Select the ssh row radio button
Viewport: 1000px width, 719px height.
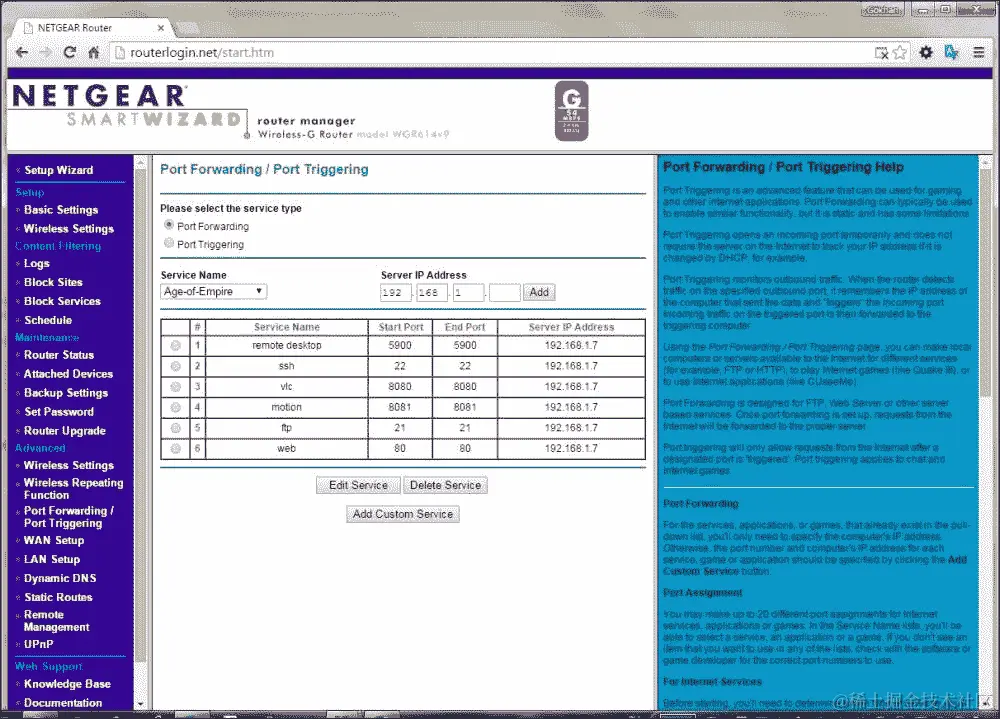175,366
